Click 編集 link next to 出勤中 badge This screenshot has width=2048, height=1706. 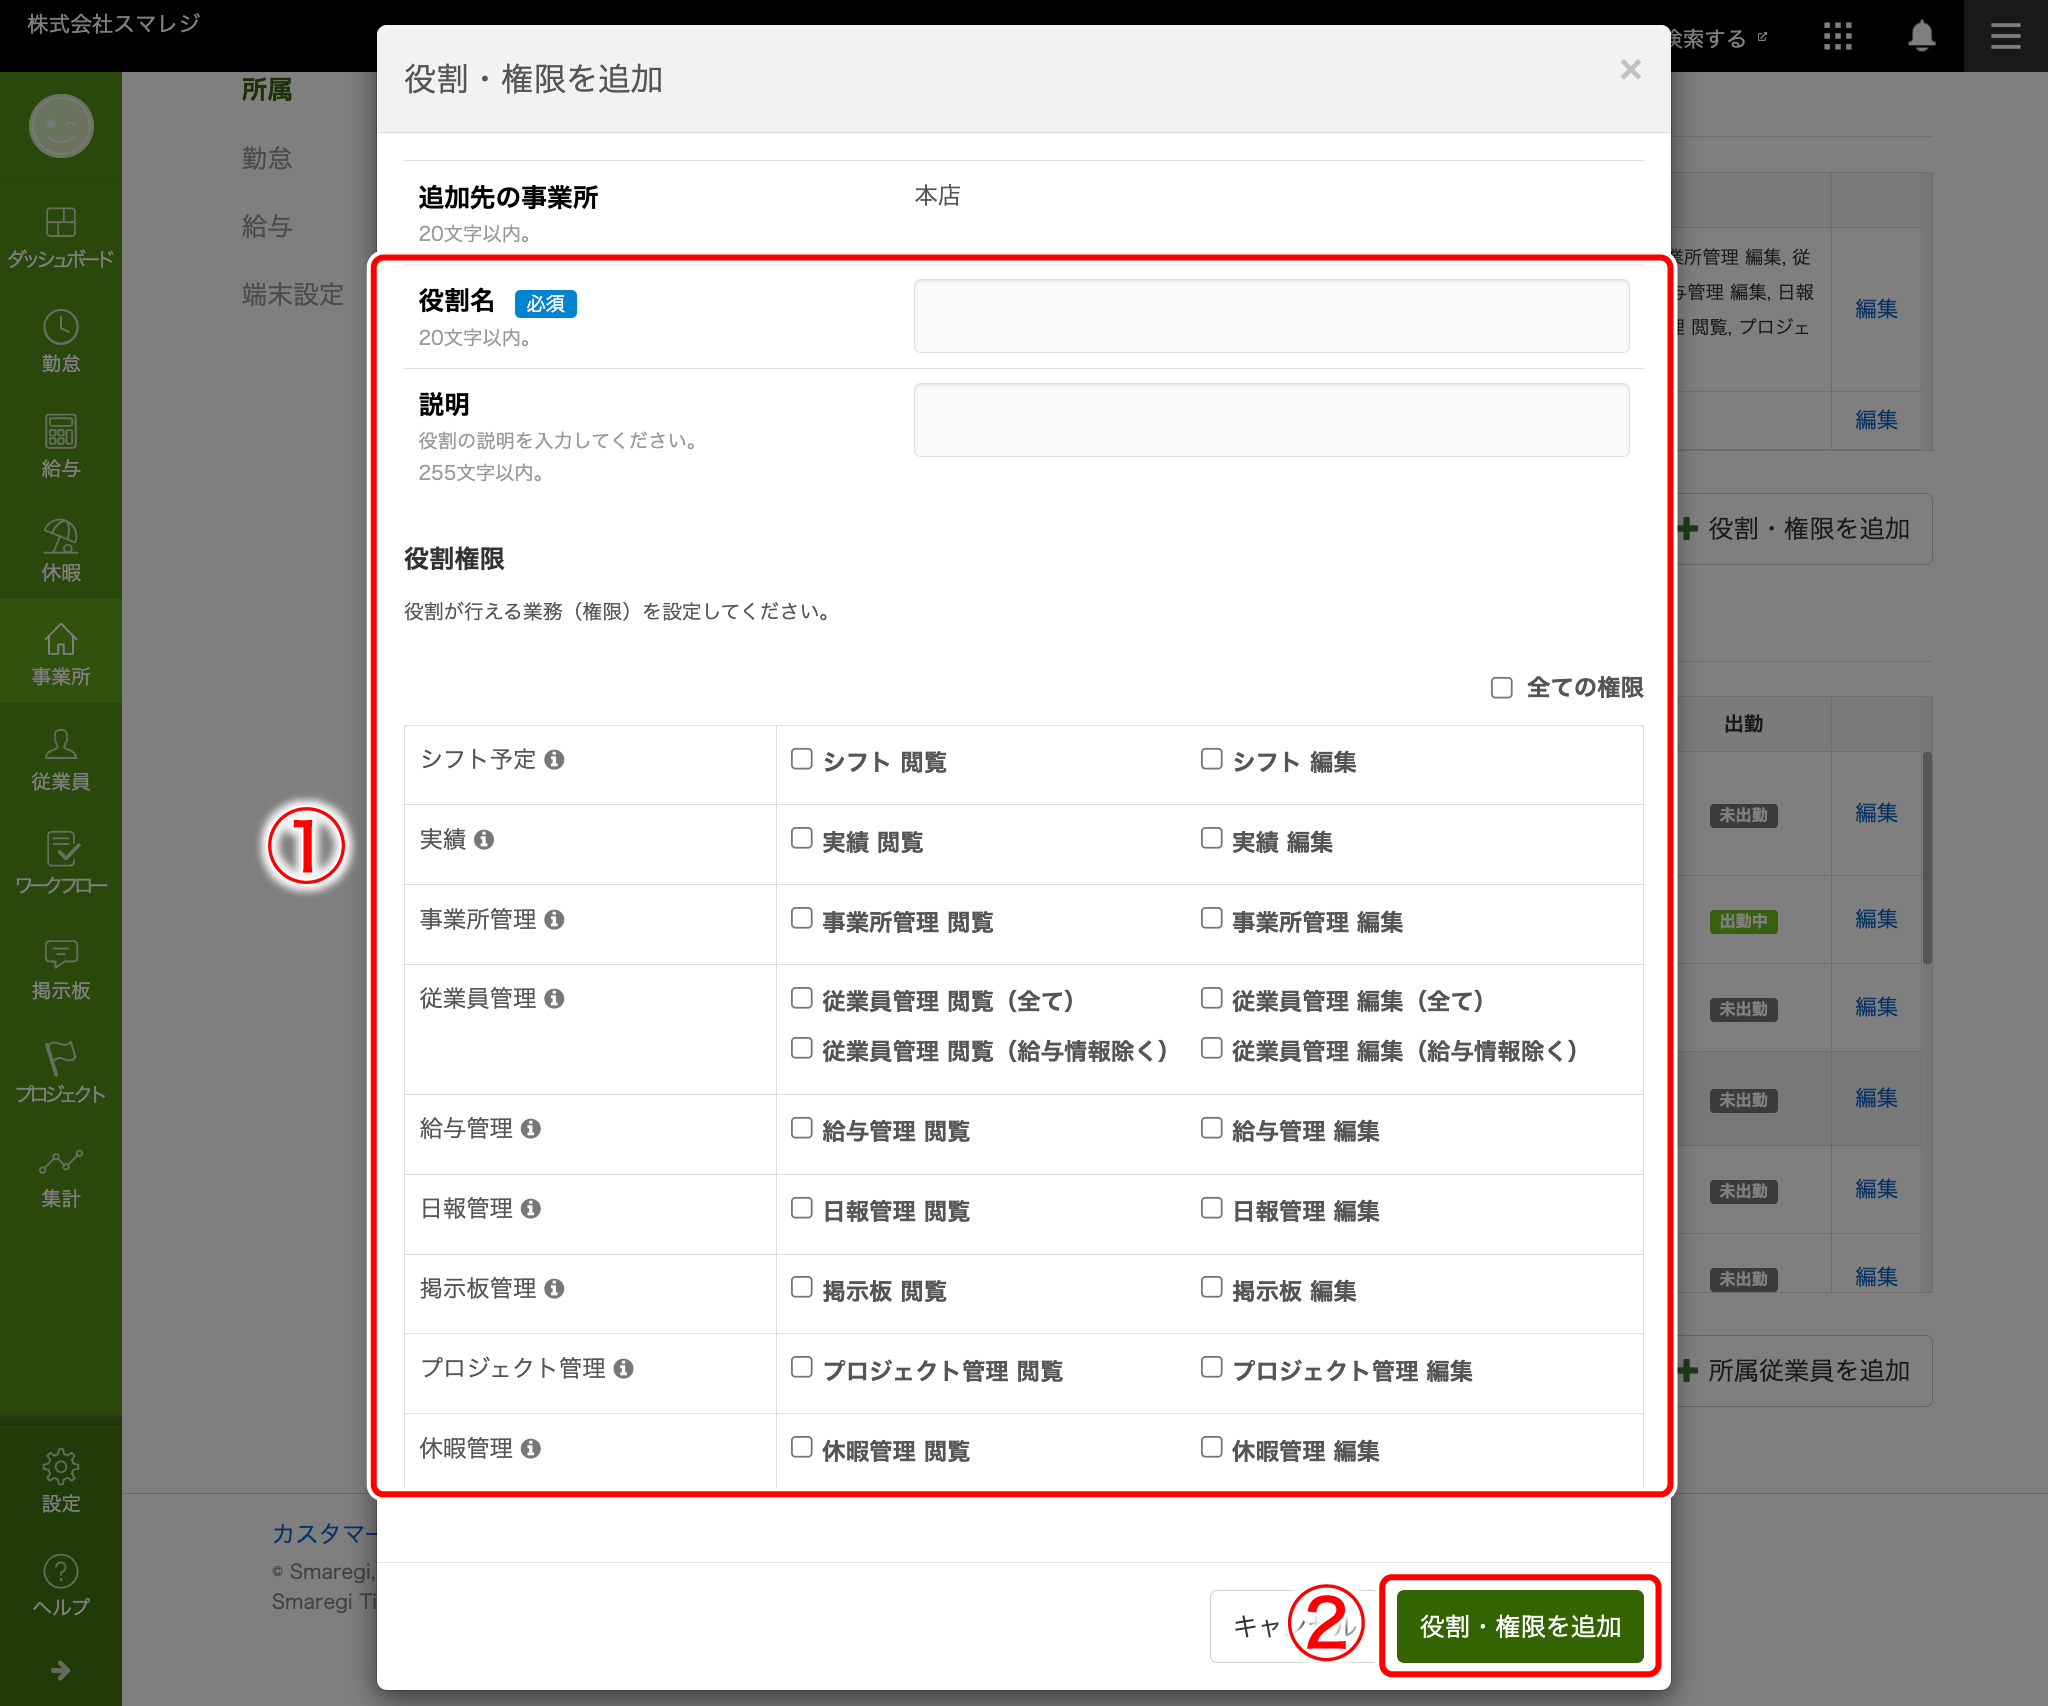(1876, 919)
